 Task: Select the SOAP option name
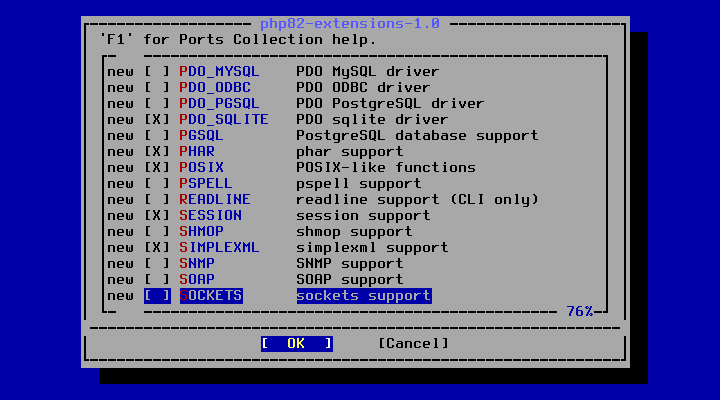pos(197,280)
